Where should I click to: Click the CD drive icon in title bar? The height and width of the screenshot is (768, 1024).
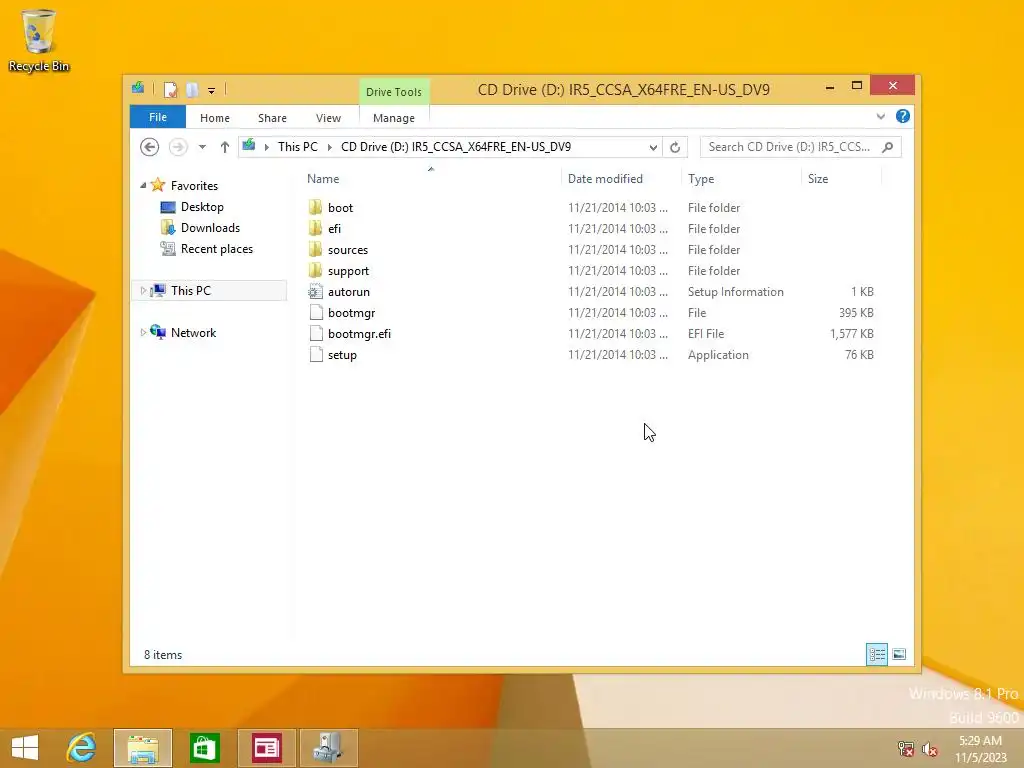coord(138,88)
